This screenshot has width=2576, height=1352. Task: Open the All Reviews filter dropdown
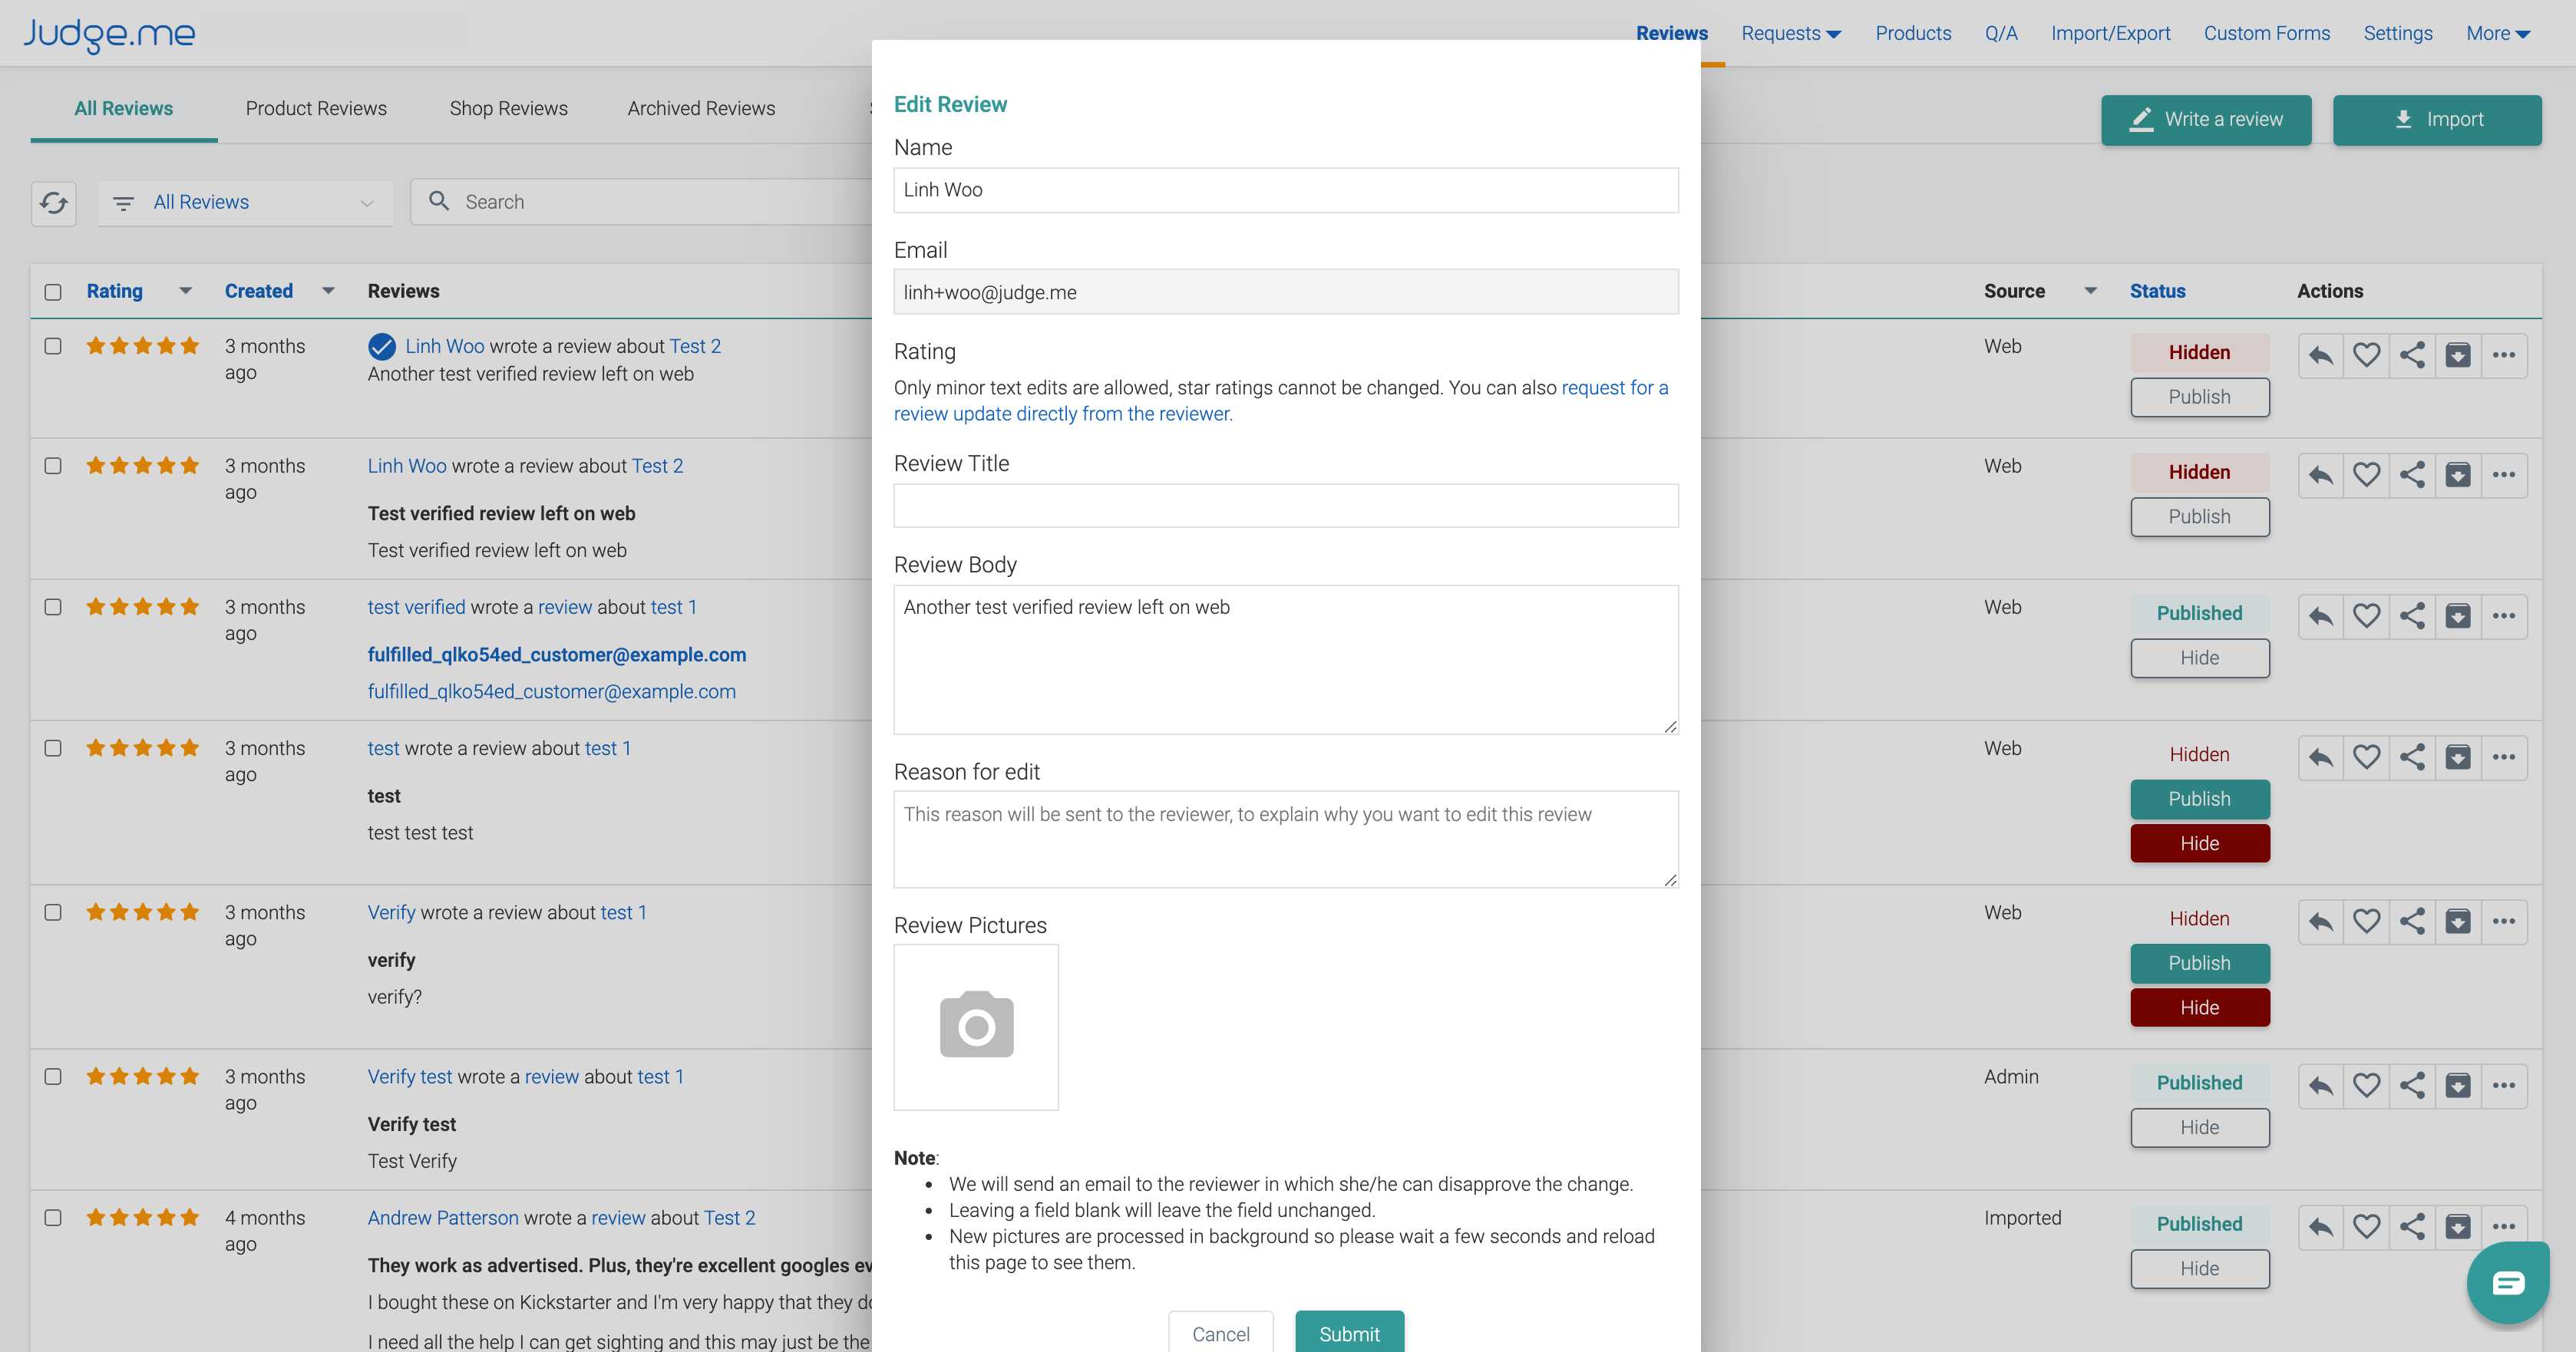coord(245,202)
